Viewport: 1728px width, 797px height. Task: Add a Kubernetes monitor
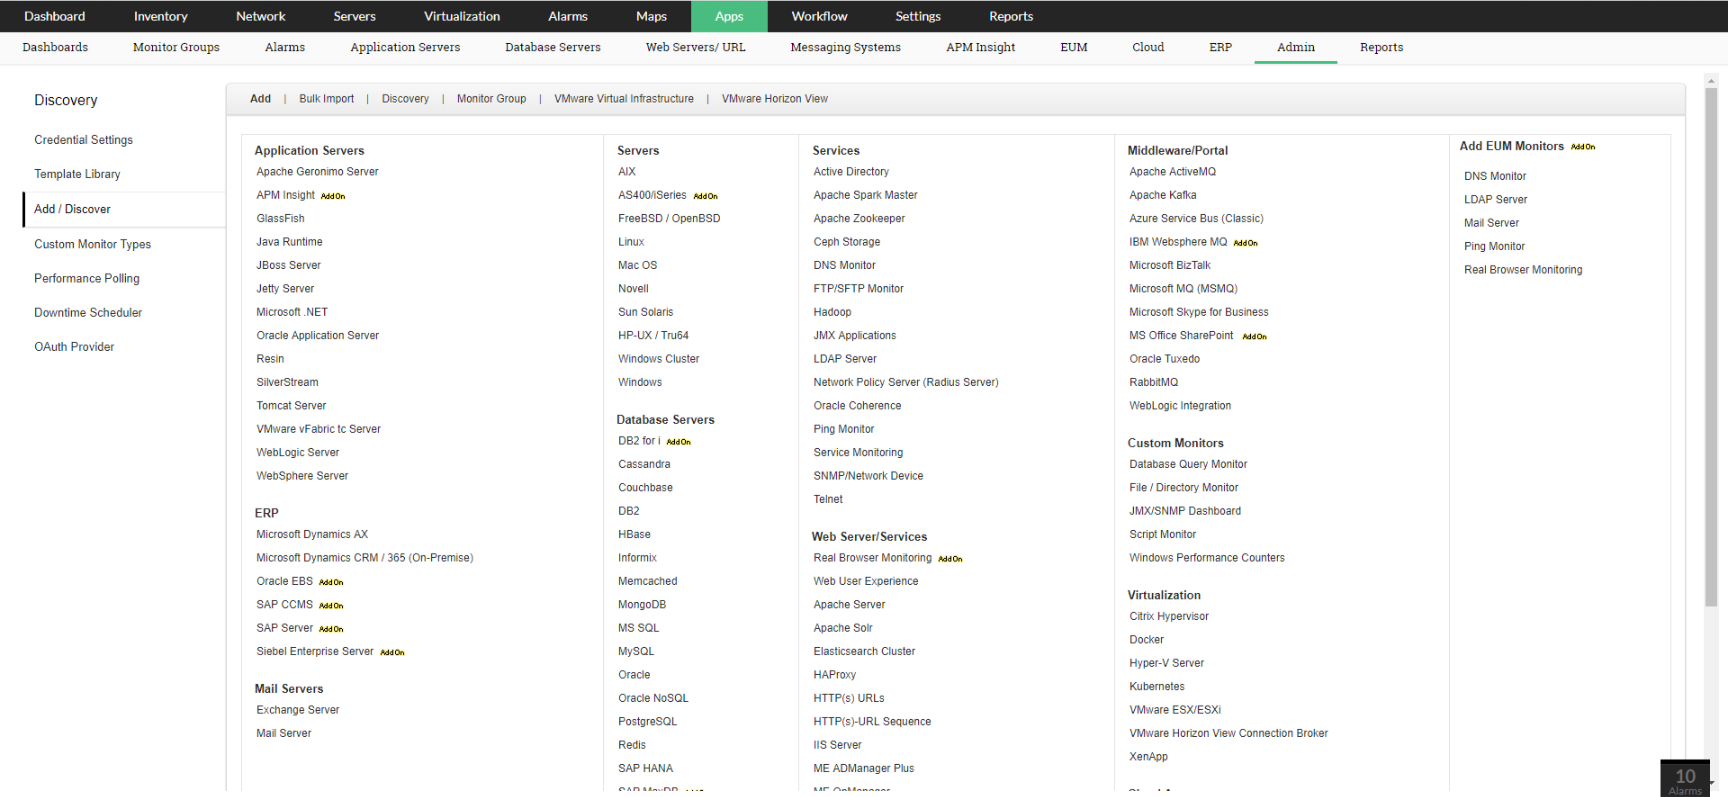pyautogui.click(x=1157, y=687)
